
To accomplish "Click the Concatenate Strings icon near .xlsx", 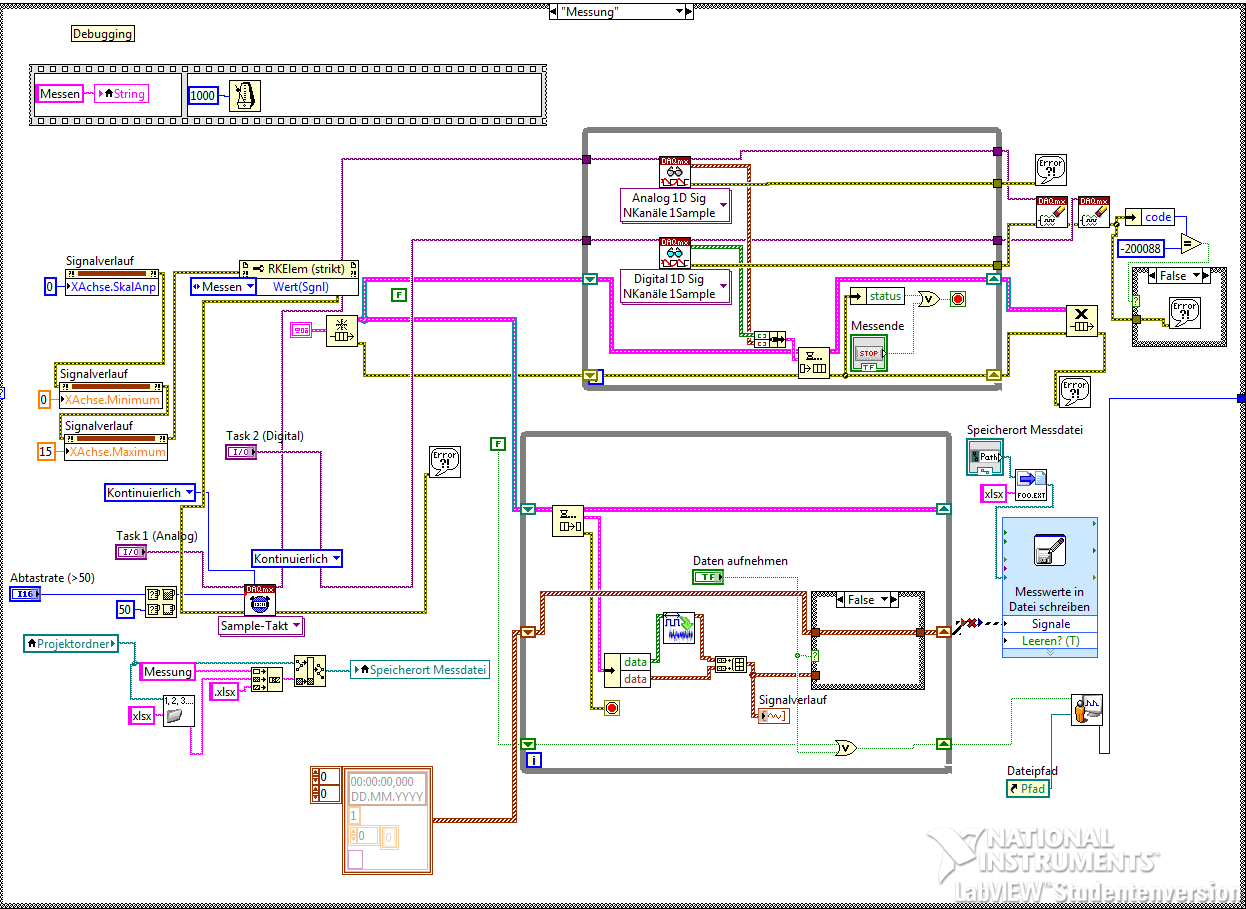I will pyautogui.click(x=267, y=679).
